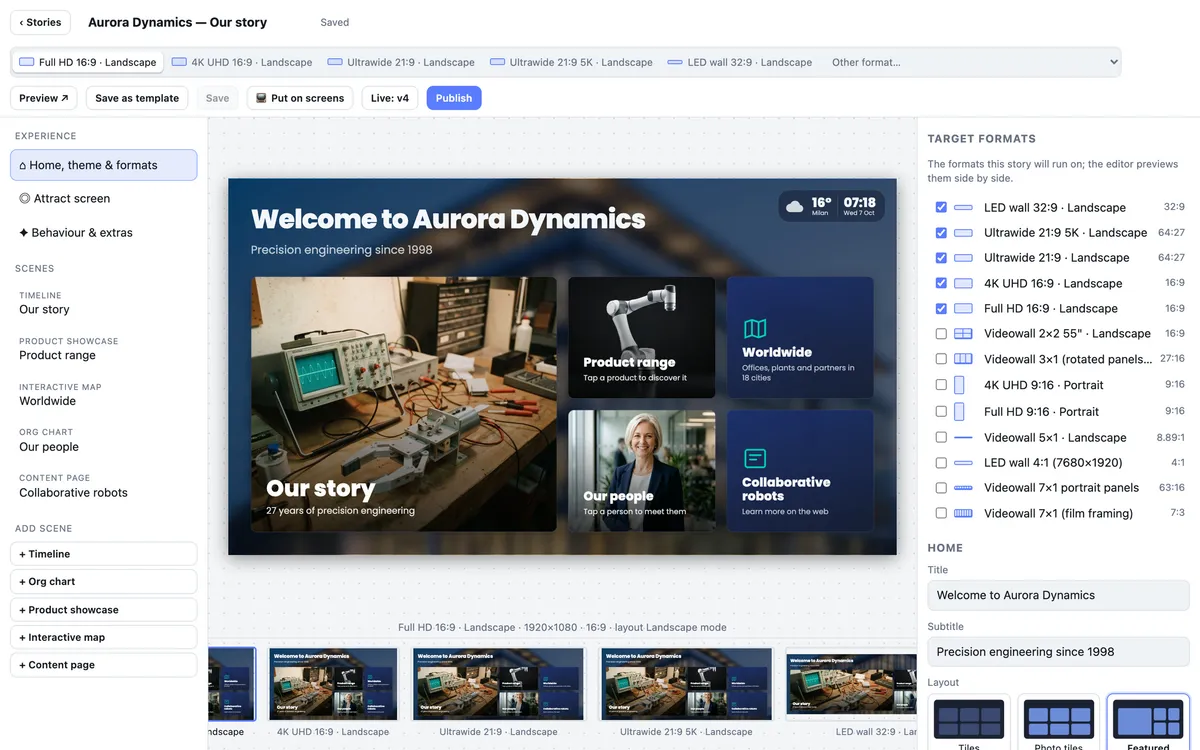The image size is (1200, 750).
Task: Switch to 4K UHD 16:9 Landscape tab
Action: pyautogui.click(x=242, y=62)
